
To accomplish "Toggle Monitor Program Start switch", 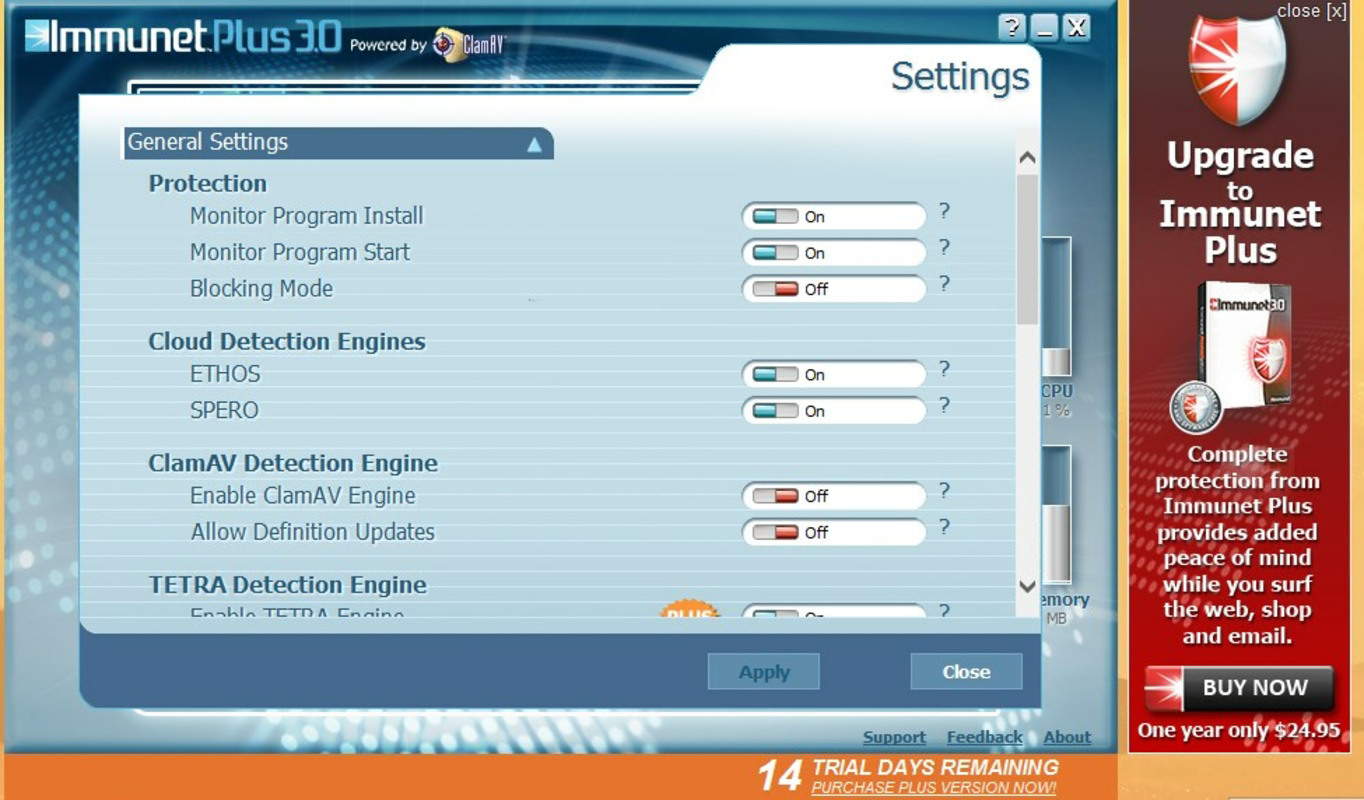I will tap(775, 253).
